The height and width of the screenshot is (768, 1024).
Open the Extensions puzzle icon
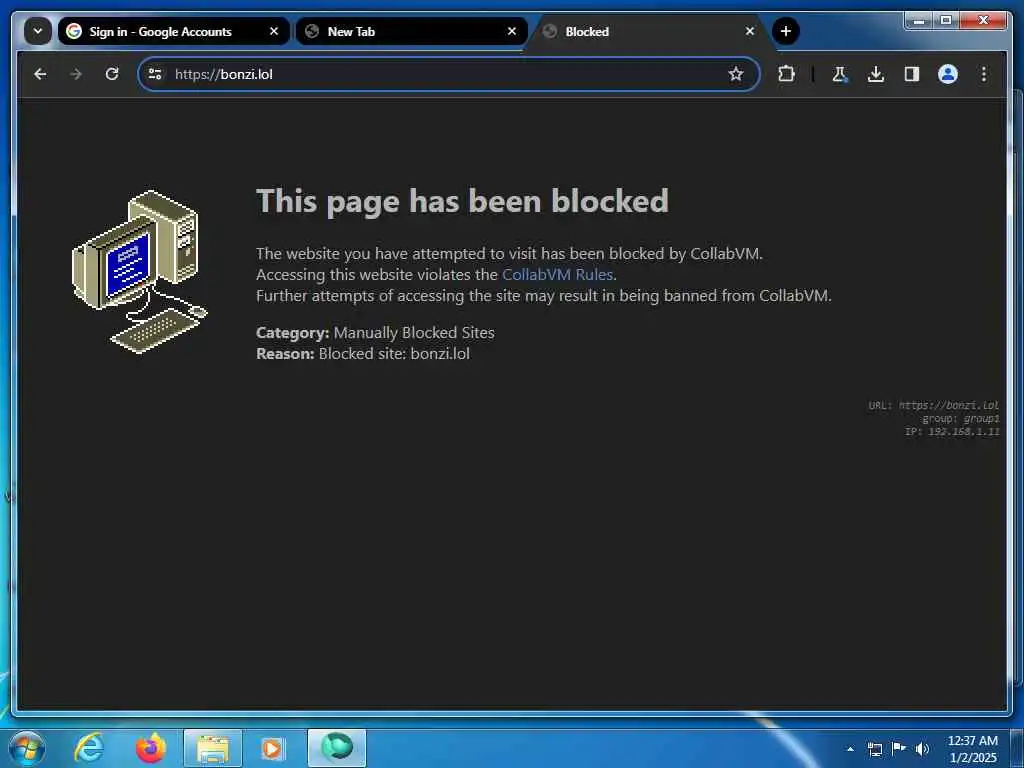(786, 74)
